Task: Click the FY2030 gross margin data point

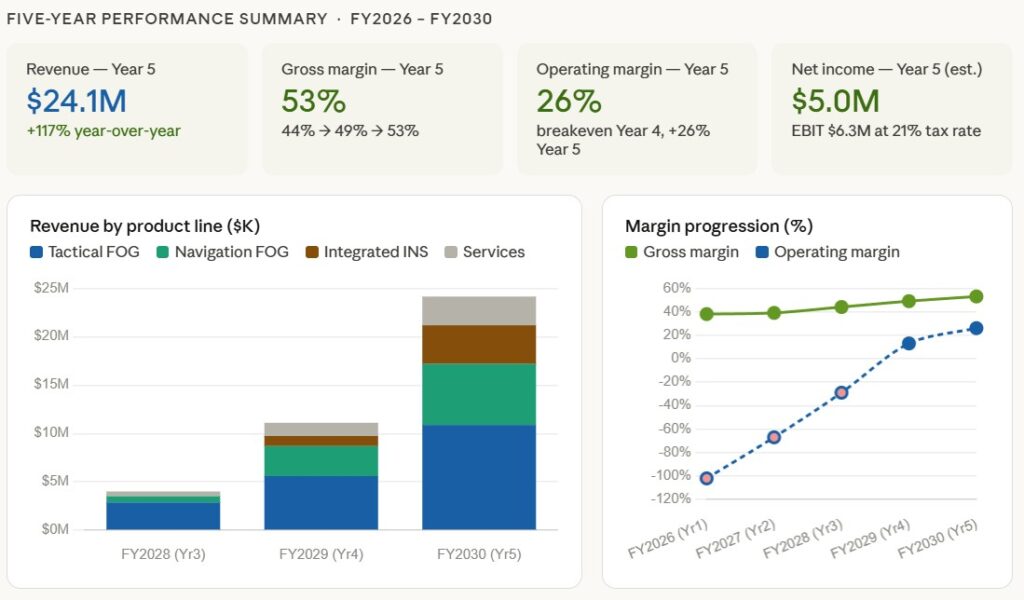Action: pos(976,296)
